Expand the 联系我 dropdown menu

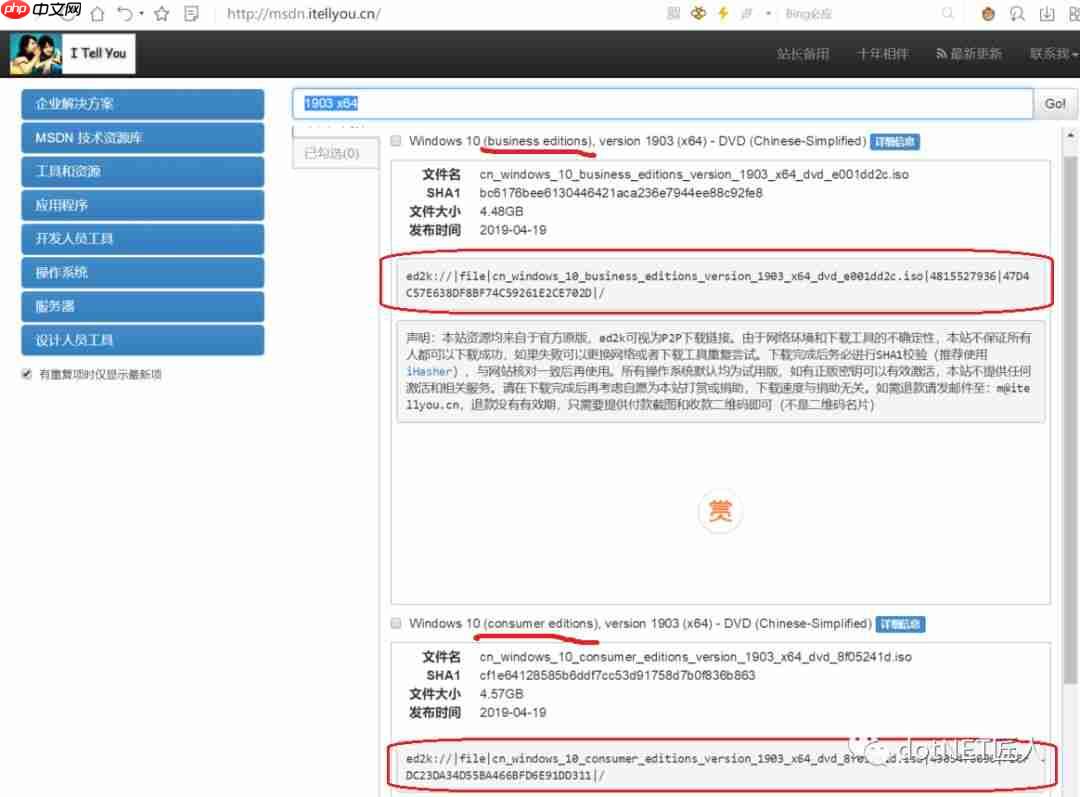click(1052, 54)
